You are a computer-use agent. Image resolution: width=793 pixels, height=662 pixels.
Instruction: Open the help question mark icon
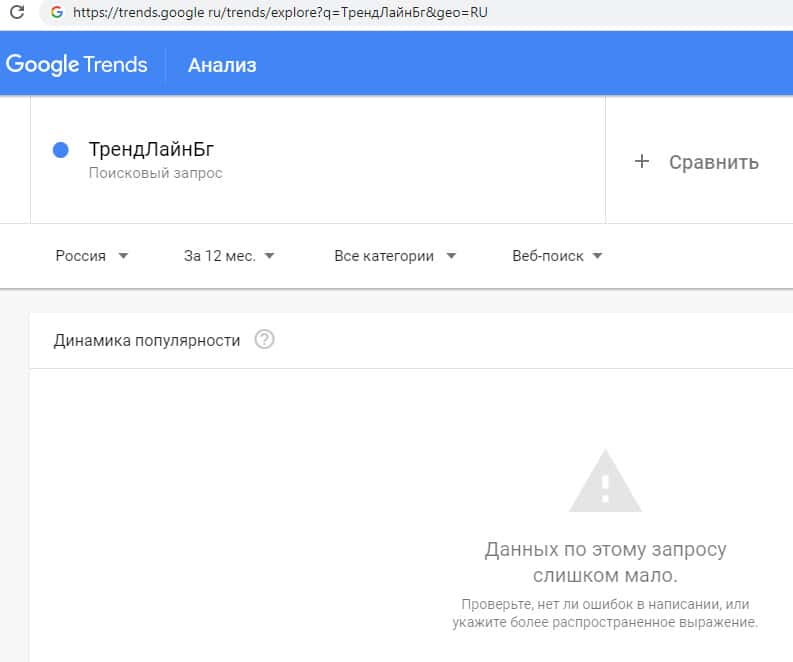[x=264, y=340]
